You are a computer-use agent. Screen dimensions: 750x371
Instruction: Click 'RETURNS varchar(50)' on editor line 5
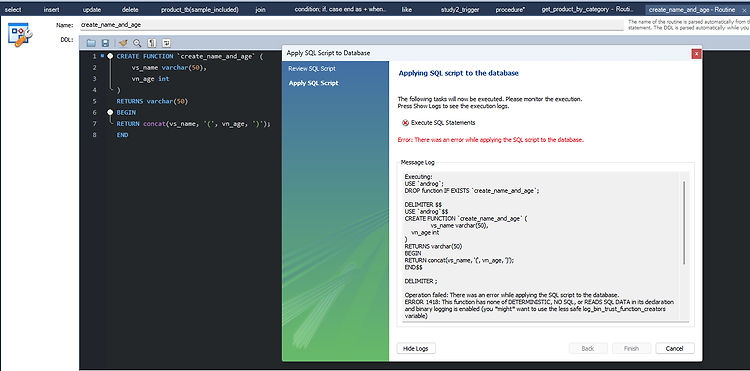tap(152, 101)
